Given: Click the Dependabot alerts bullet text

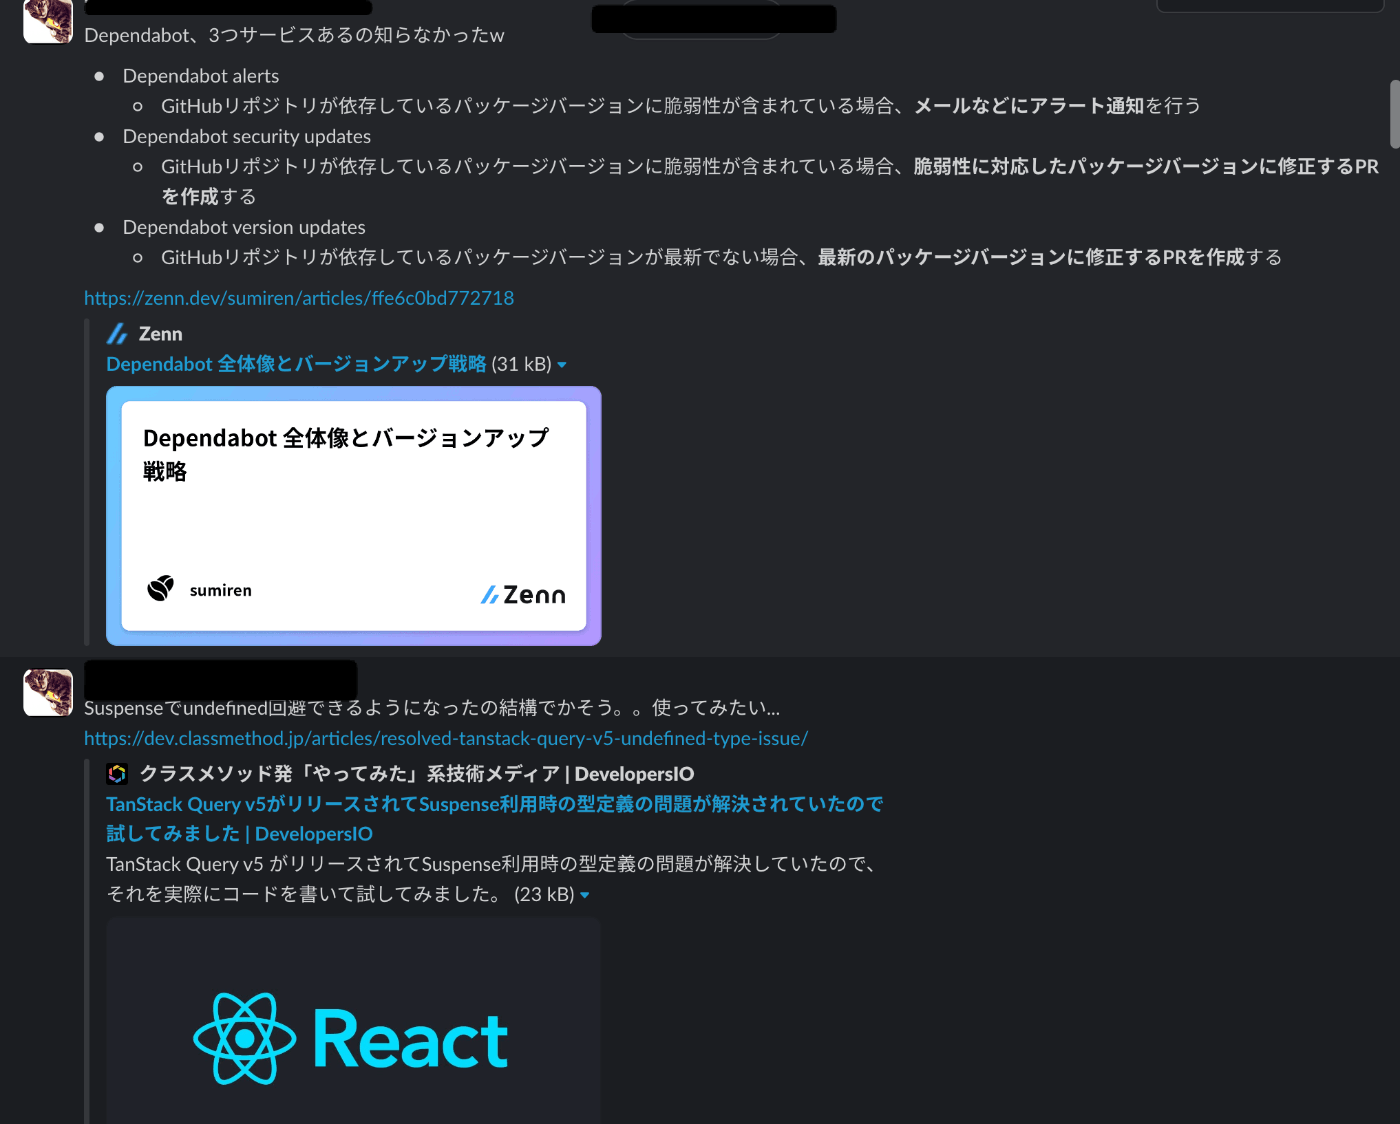Looking at the screenshot, I should pos(201,76).
